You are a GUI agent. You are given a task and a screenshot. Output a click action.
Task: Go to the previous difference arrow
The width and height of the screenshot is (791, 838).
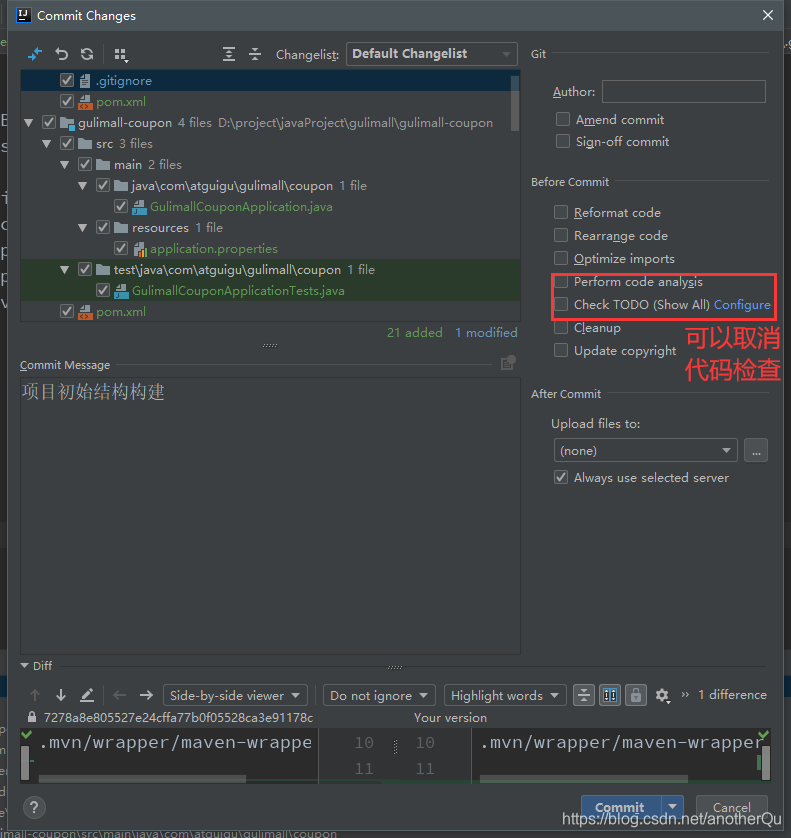point(35,695)
